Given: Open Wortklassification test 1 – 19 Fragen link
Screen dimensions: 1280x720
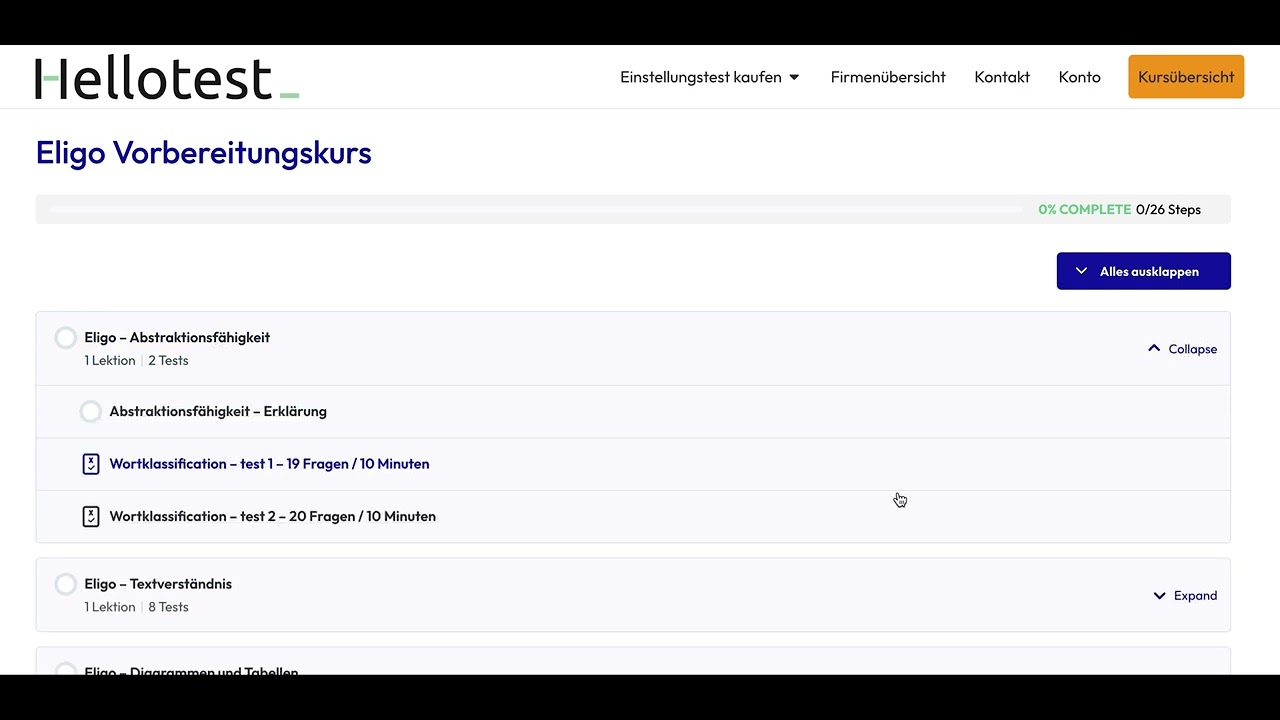Looking at the screenshot, I should coord(269,464).
